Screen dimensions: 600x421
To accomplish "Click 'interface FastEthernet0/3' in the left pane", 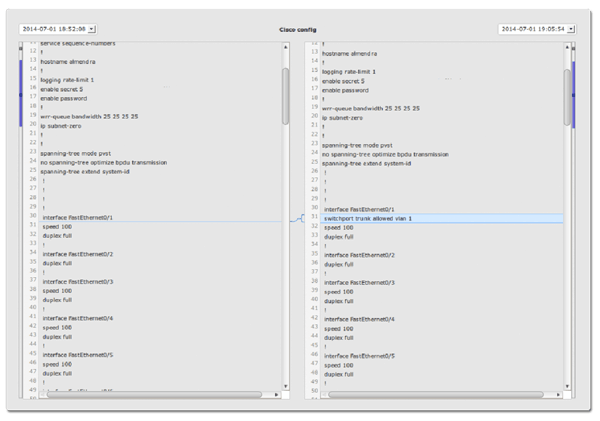I will click(x=78, y=282).
